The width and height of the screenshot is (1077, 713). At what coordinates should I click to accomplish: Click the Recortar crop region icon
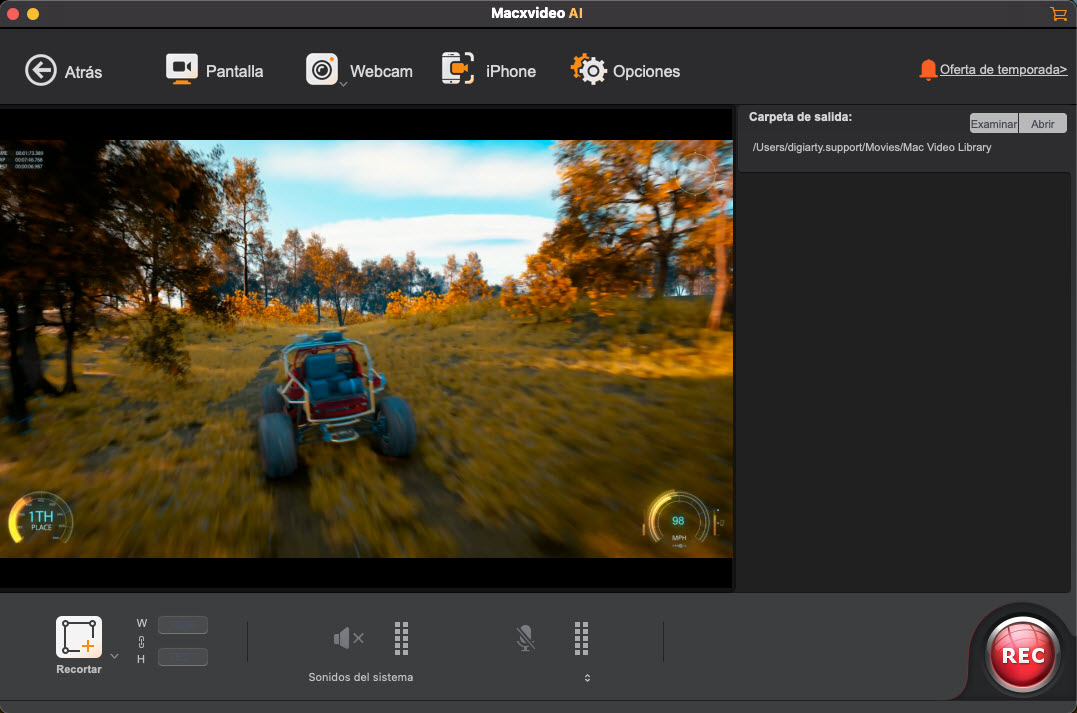(78, 638)
